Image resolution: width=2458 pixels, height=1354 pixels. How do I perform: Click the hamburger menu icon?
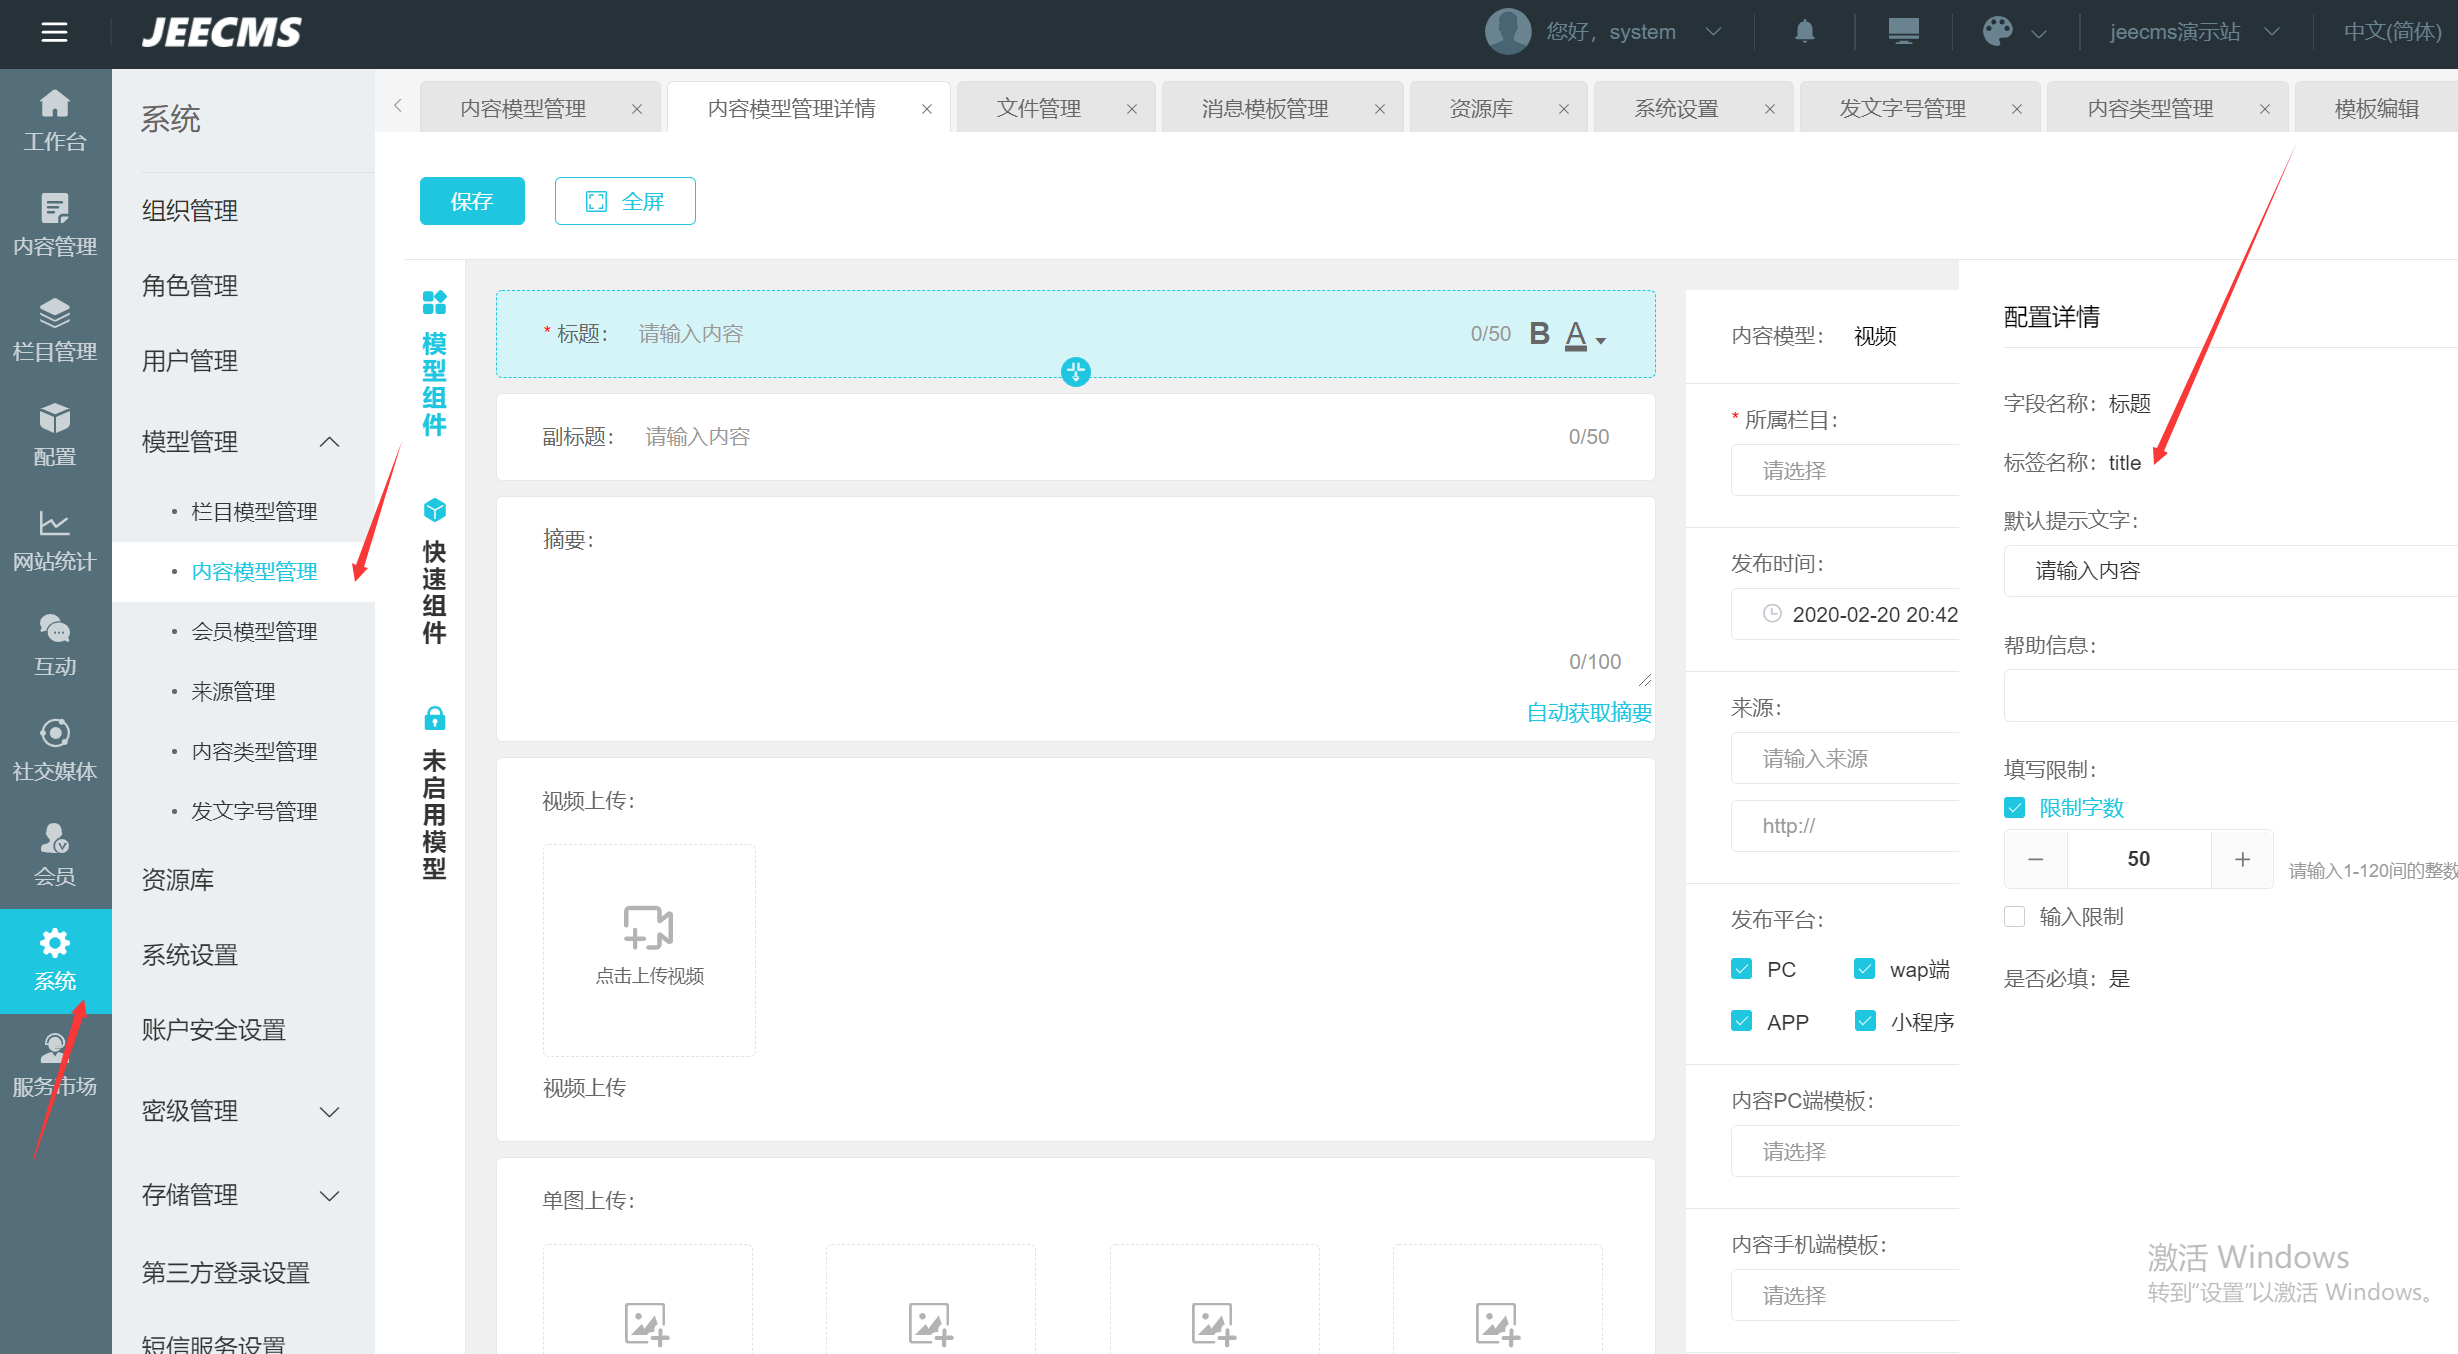54,32
